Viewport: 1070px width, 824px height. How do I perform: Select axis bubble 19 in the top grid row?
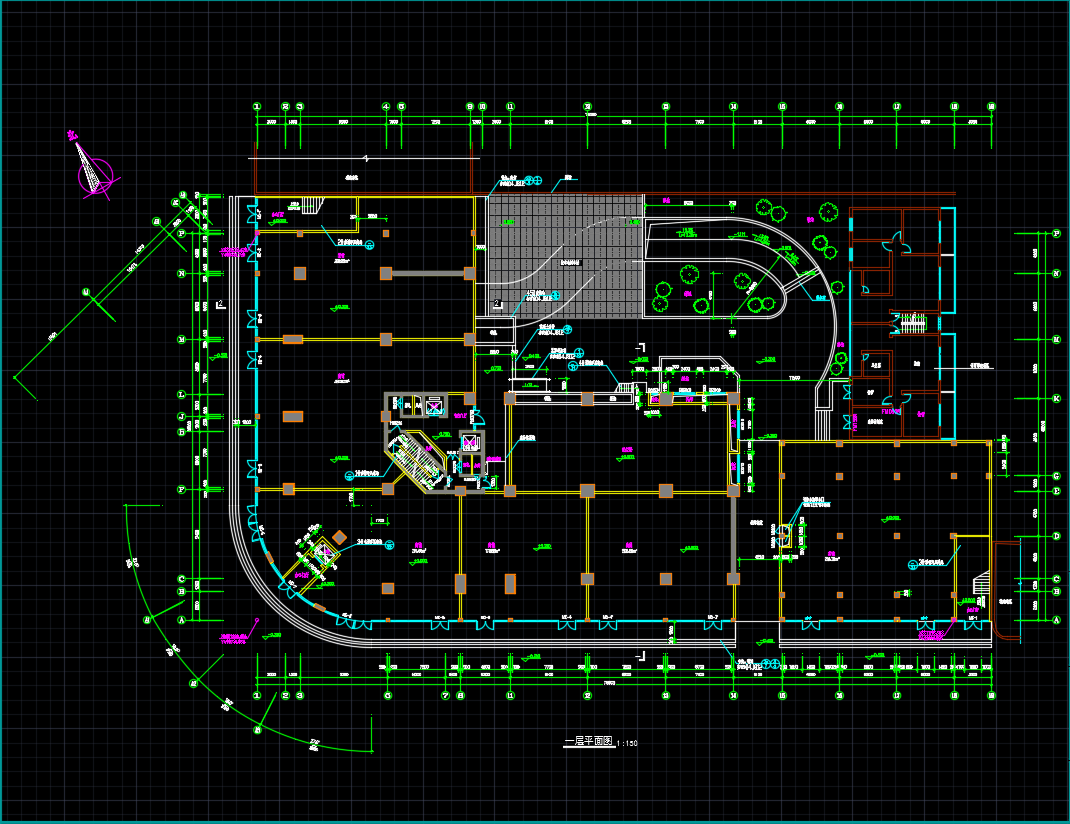[991, 106]
